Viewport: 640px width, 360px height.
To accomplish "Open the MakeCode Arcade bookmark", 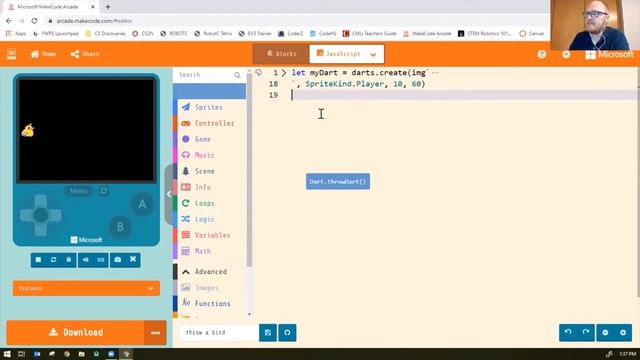I will pos(427,33).
